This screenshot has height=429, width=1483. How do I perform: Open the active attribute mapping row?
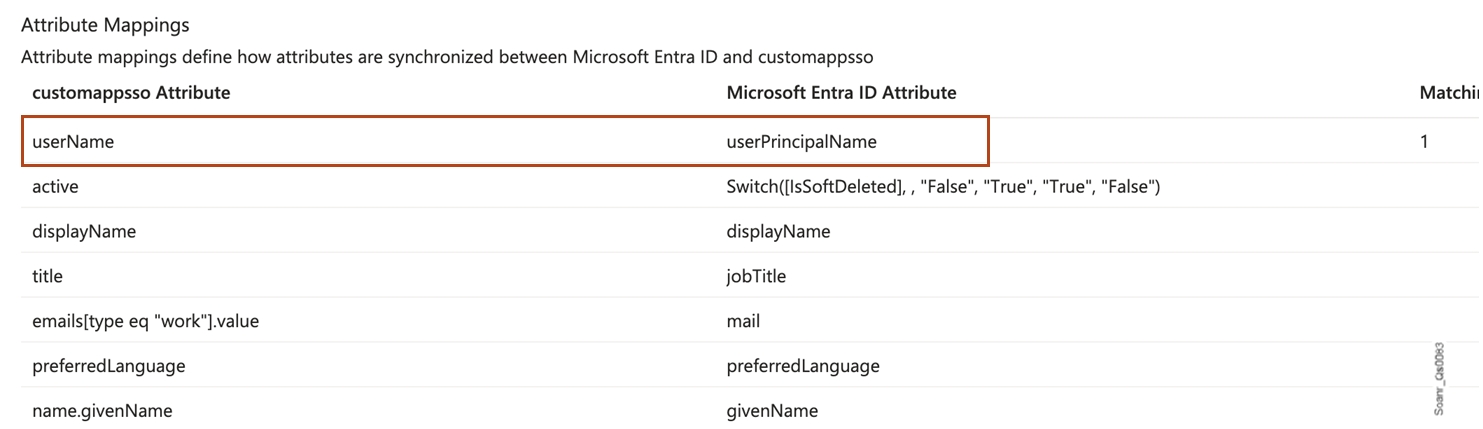[55, 187]
